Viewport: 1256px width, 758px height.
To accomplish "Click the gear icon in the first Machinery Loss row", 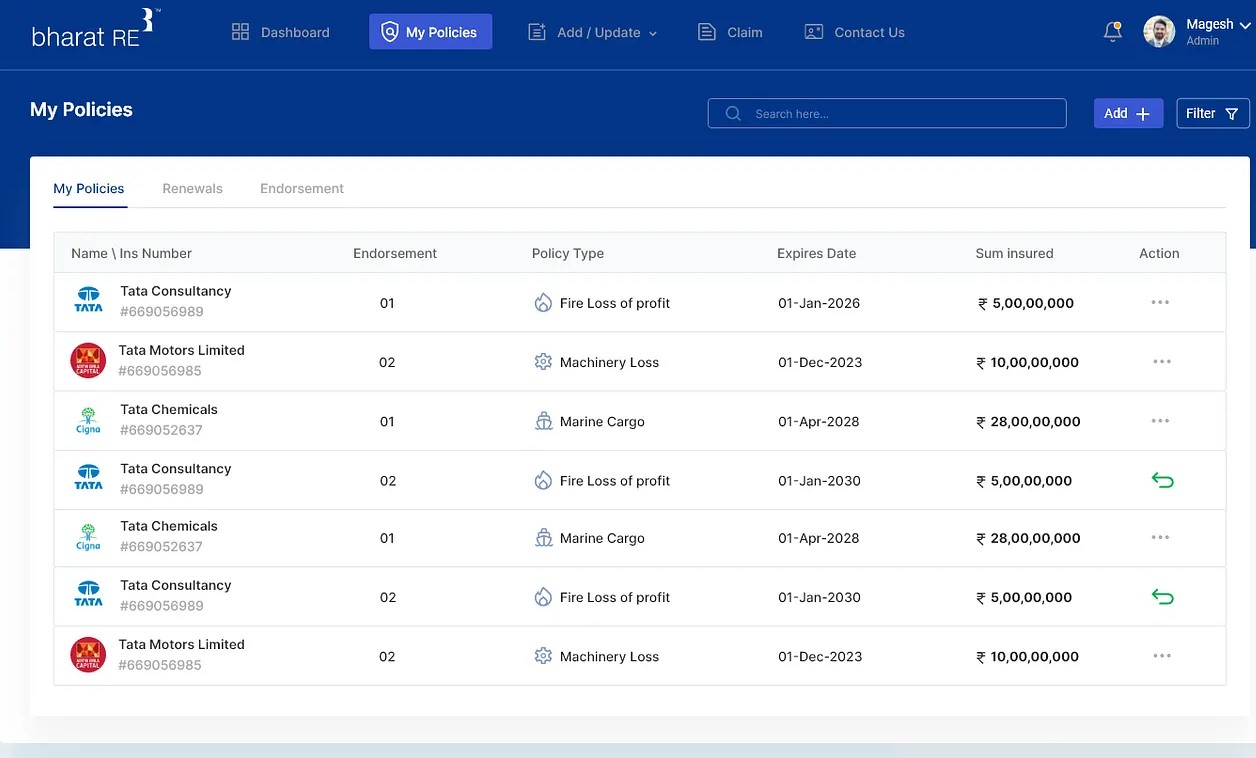I will (x=543, y=362).
